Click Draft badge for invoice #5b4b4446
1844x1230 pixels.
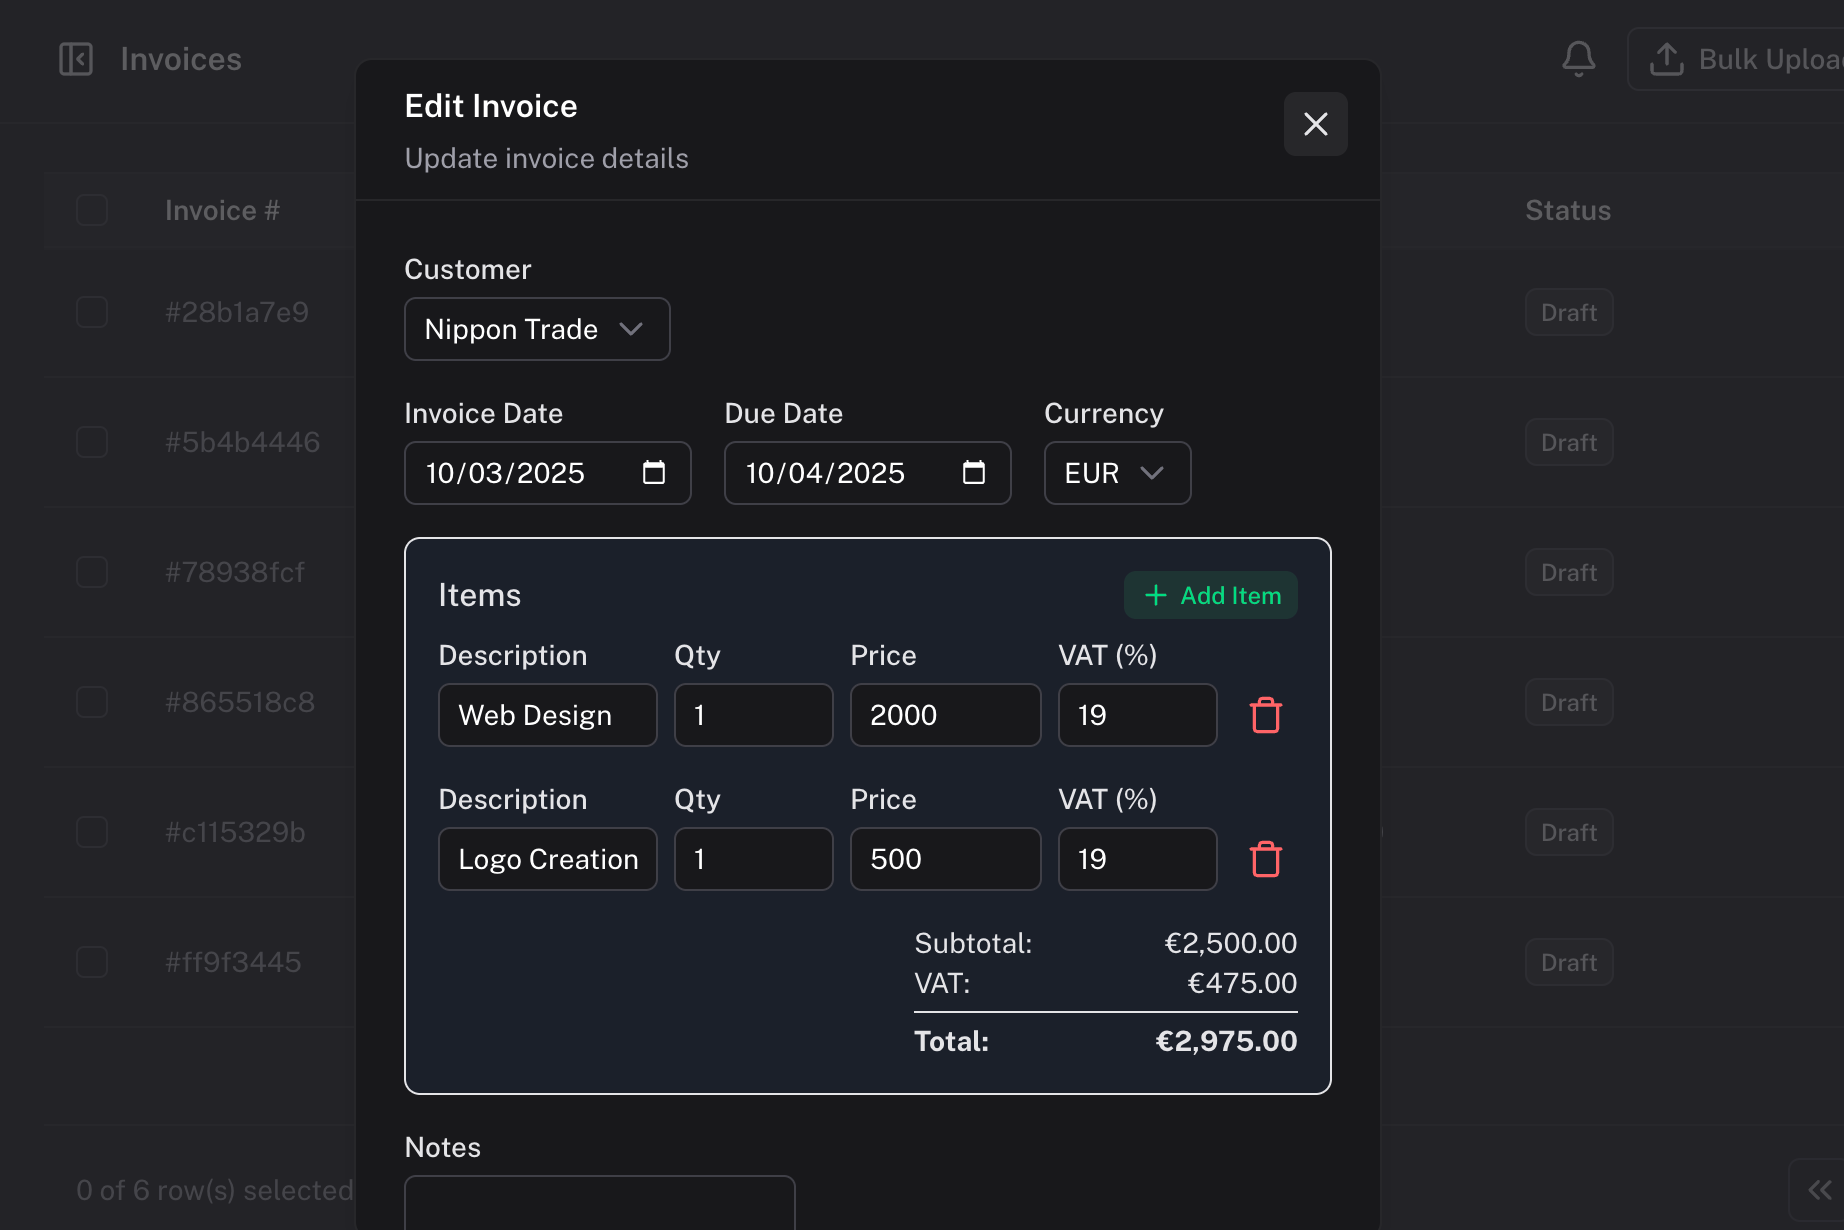[x=1569, y=442]
